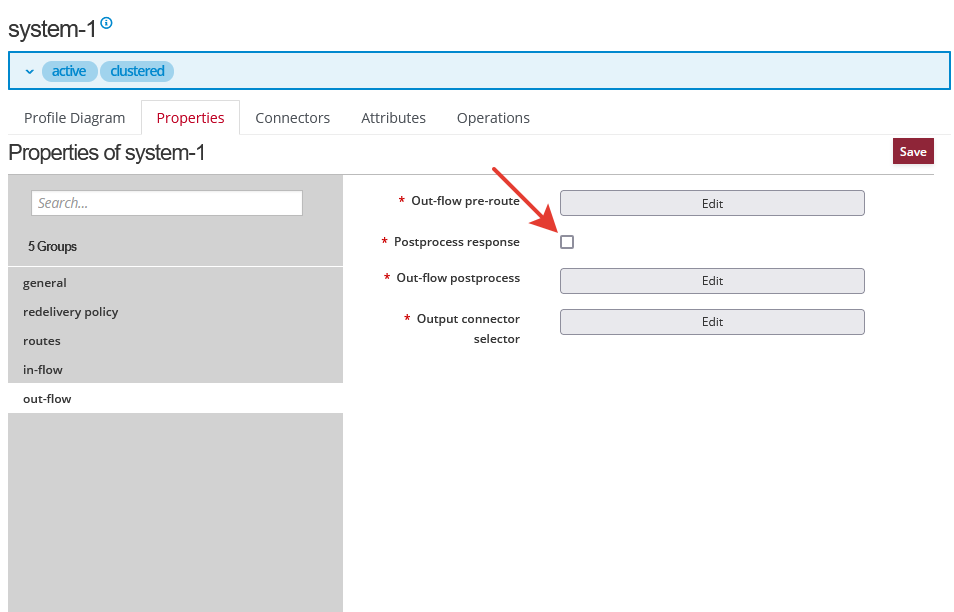Edit the Out-flow postprocess setting

click(711, 280)
